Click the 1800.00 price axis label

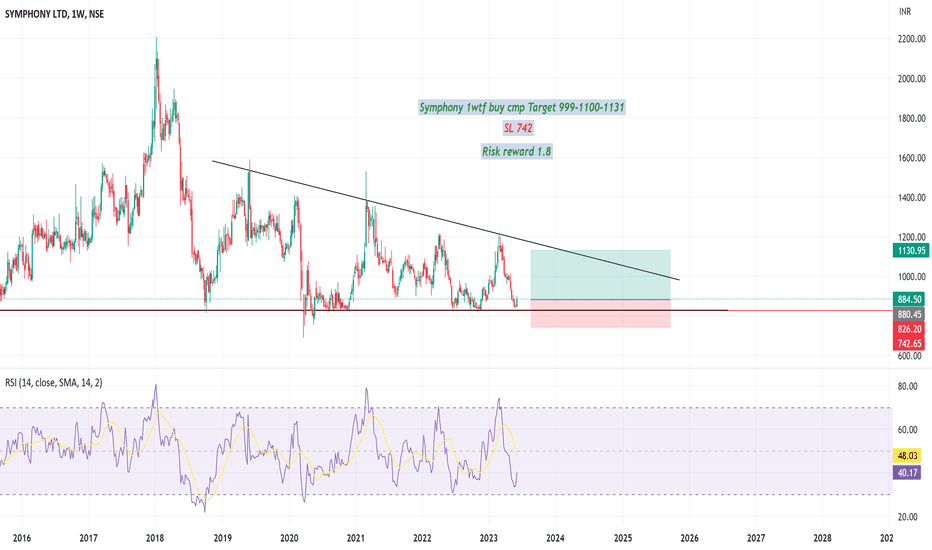(x=911, y=118)
